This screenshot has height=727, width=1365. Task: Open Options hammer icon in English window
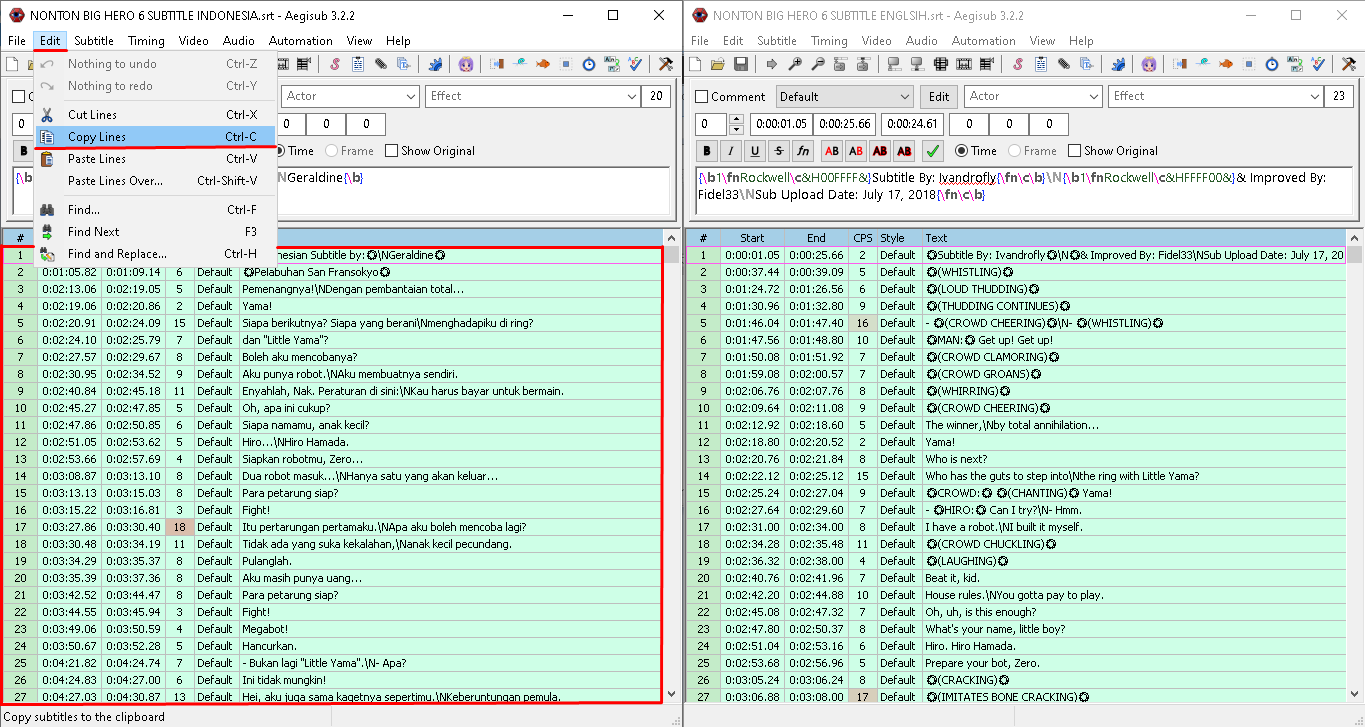(x=1348, y=64)
